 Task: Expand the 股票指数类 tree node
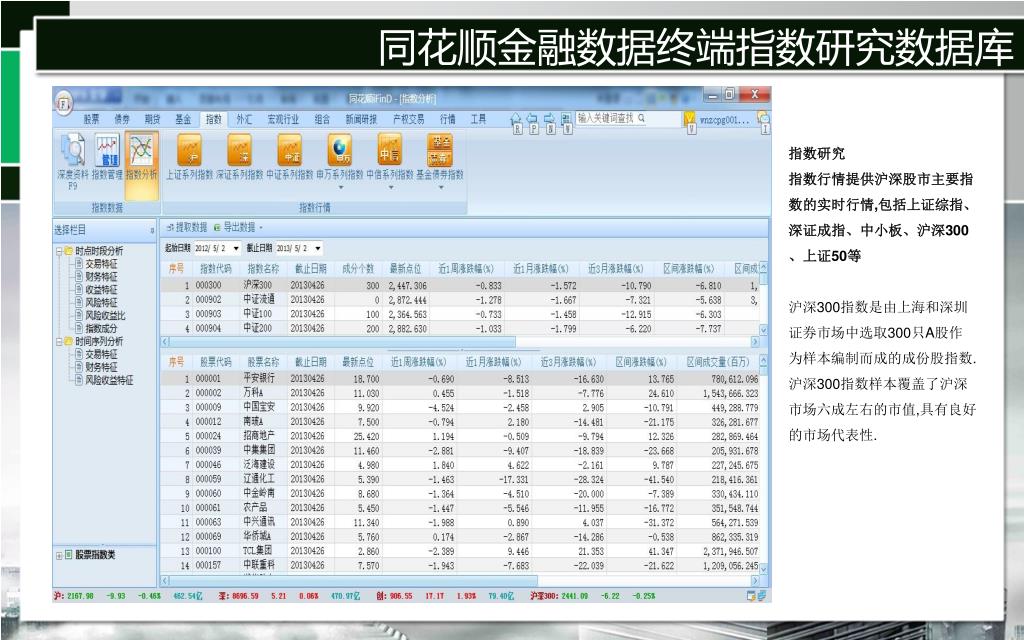(59, 556)
